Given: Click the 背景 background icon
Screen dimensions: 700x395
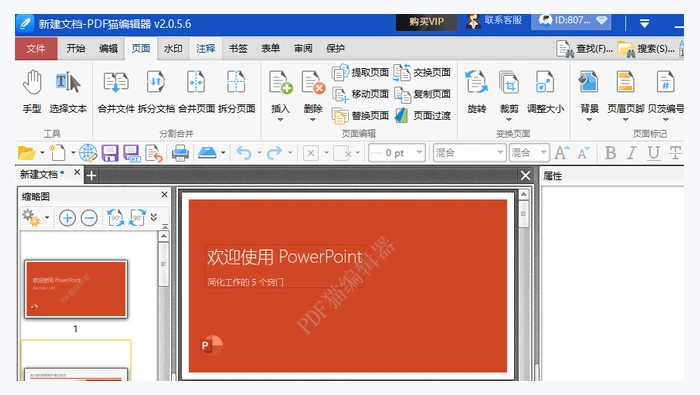Looking at the screenshot, I should (x=588, y=82).
